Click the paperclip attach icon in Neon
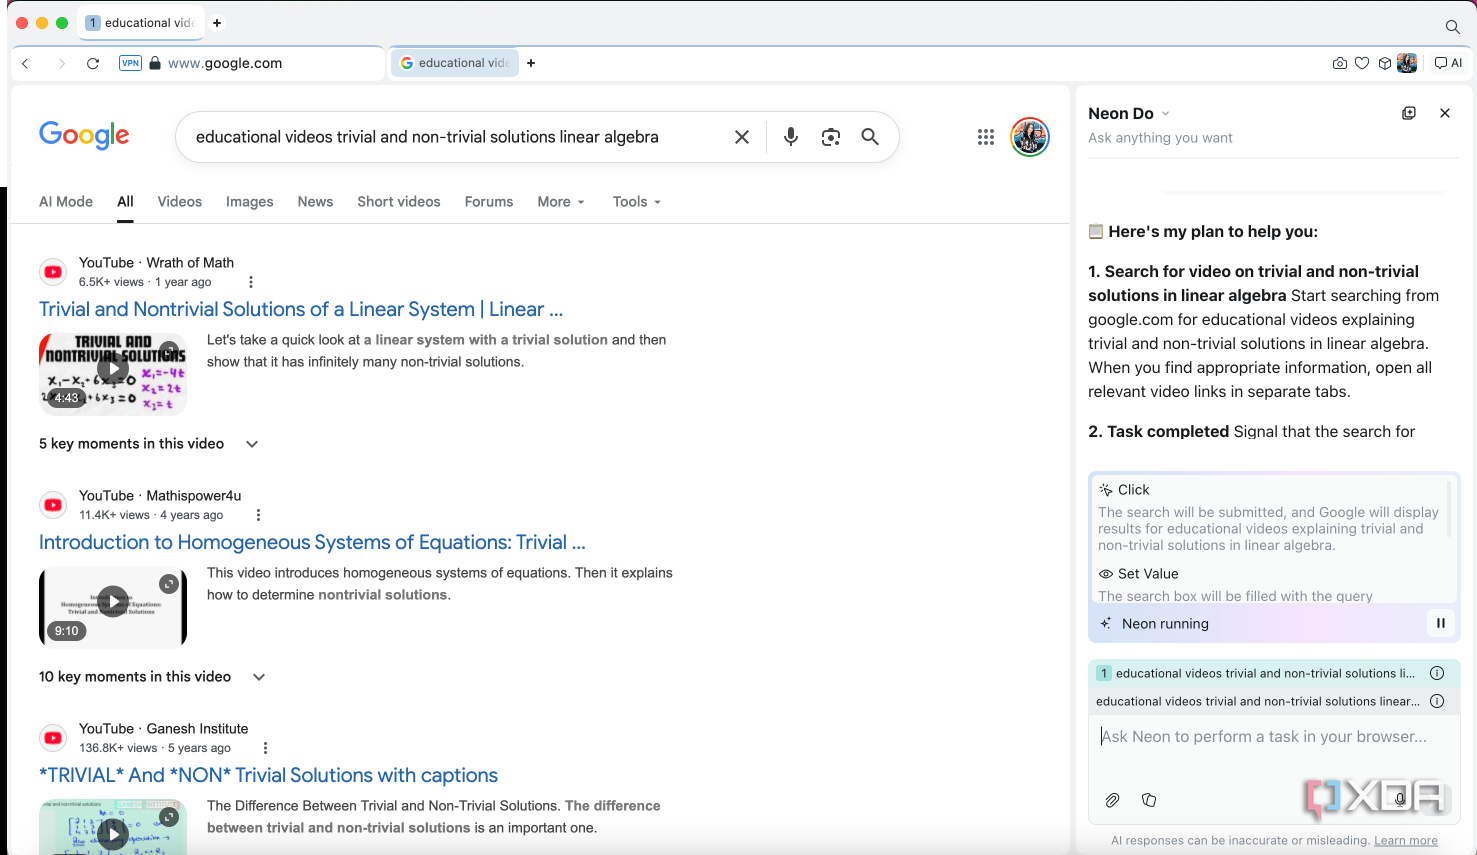This screenshot has width=1477, height=855. pos(1112,800)
